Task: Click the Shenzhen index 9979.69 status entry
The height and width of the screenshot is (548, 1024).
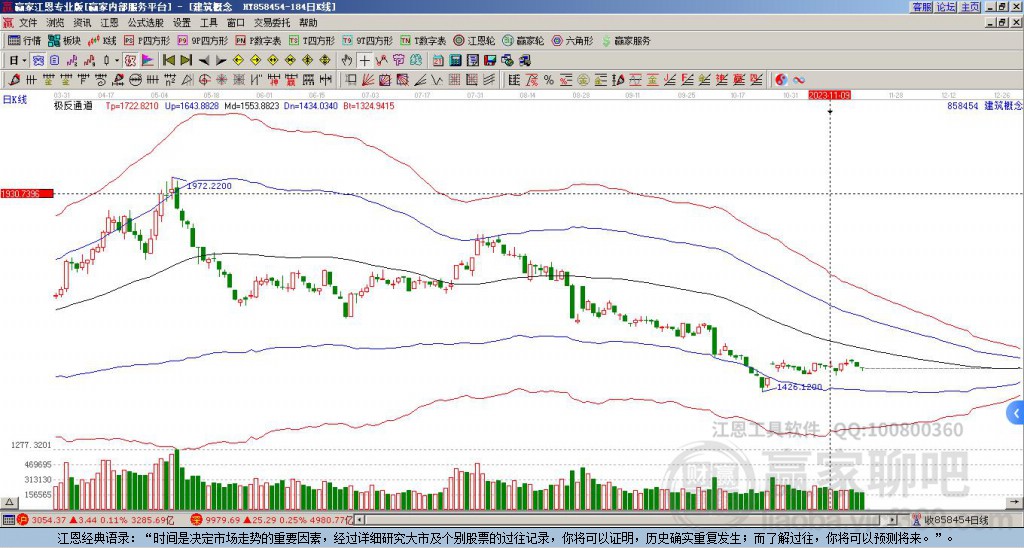Action: point(272,520)
